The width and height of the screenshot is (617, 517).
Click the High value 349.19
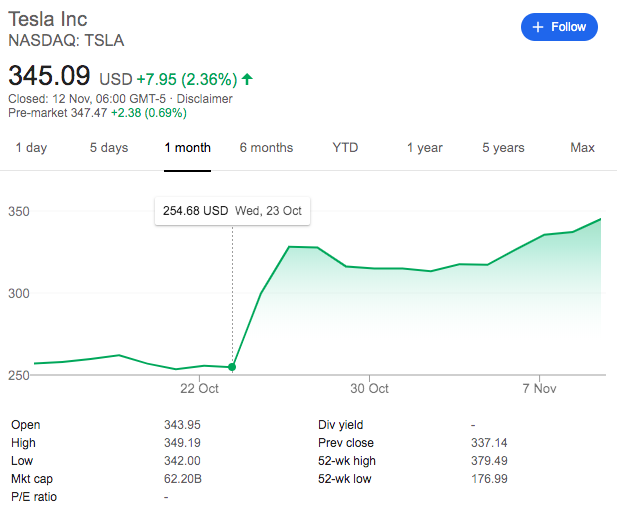click(x=182, y=443)
